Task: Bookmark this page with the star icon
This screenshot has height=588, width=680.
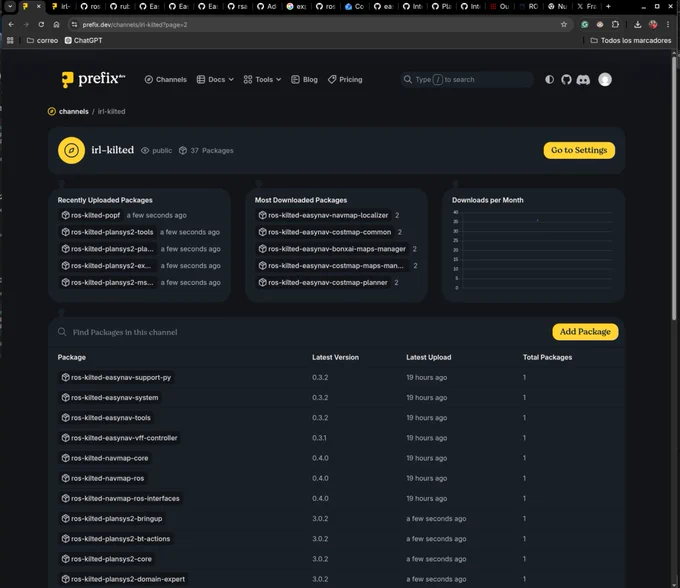Action: [x=564, y=24]
